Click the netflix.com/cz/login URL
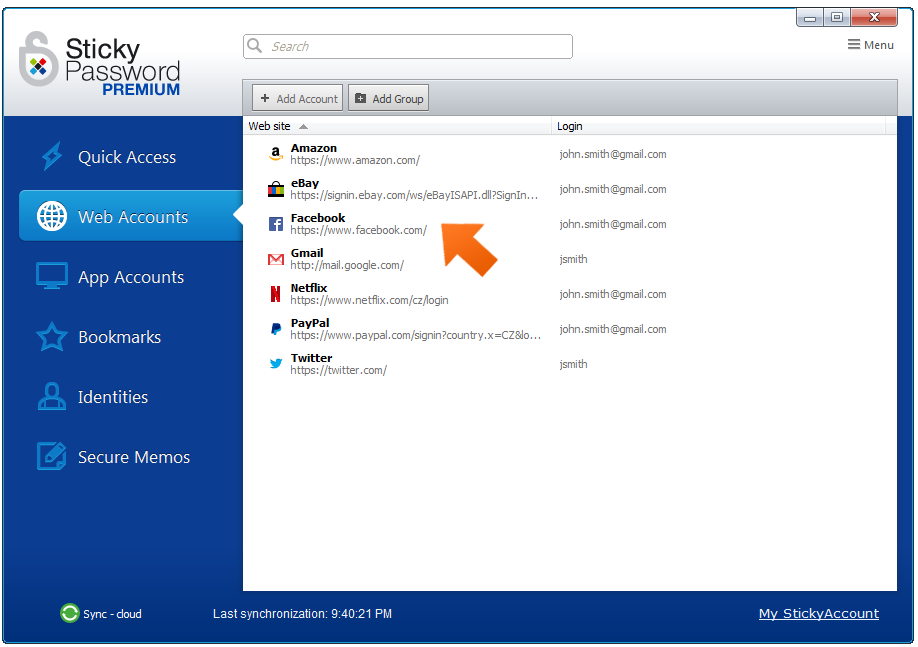 369,300
